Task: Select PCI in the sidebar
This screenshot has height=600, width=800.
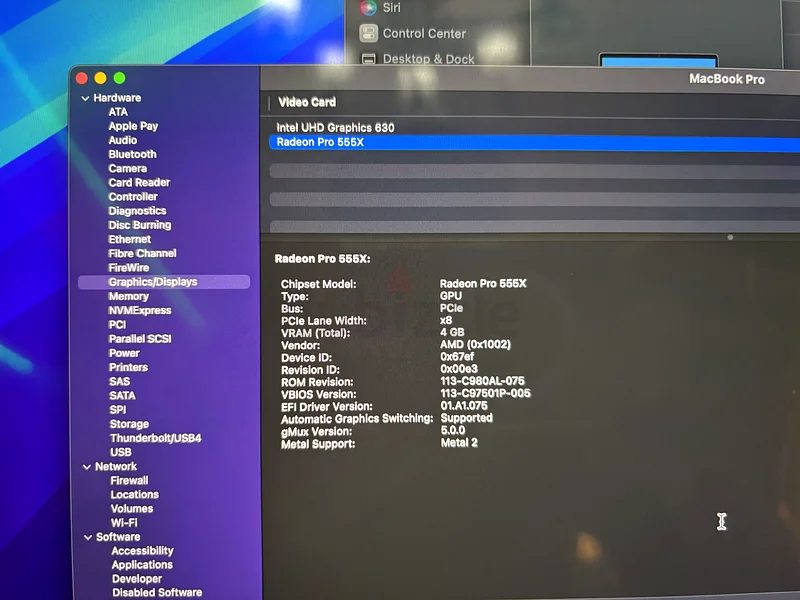Action: (x=117, y=324)
